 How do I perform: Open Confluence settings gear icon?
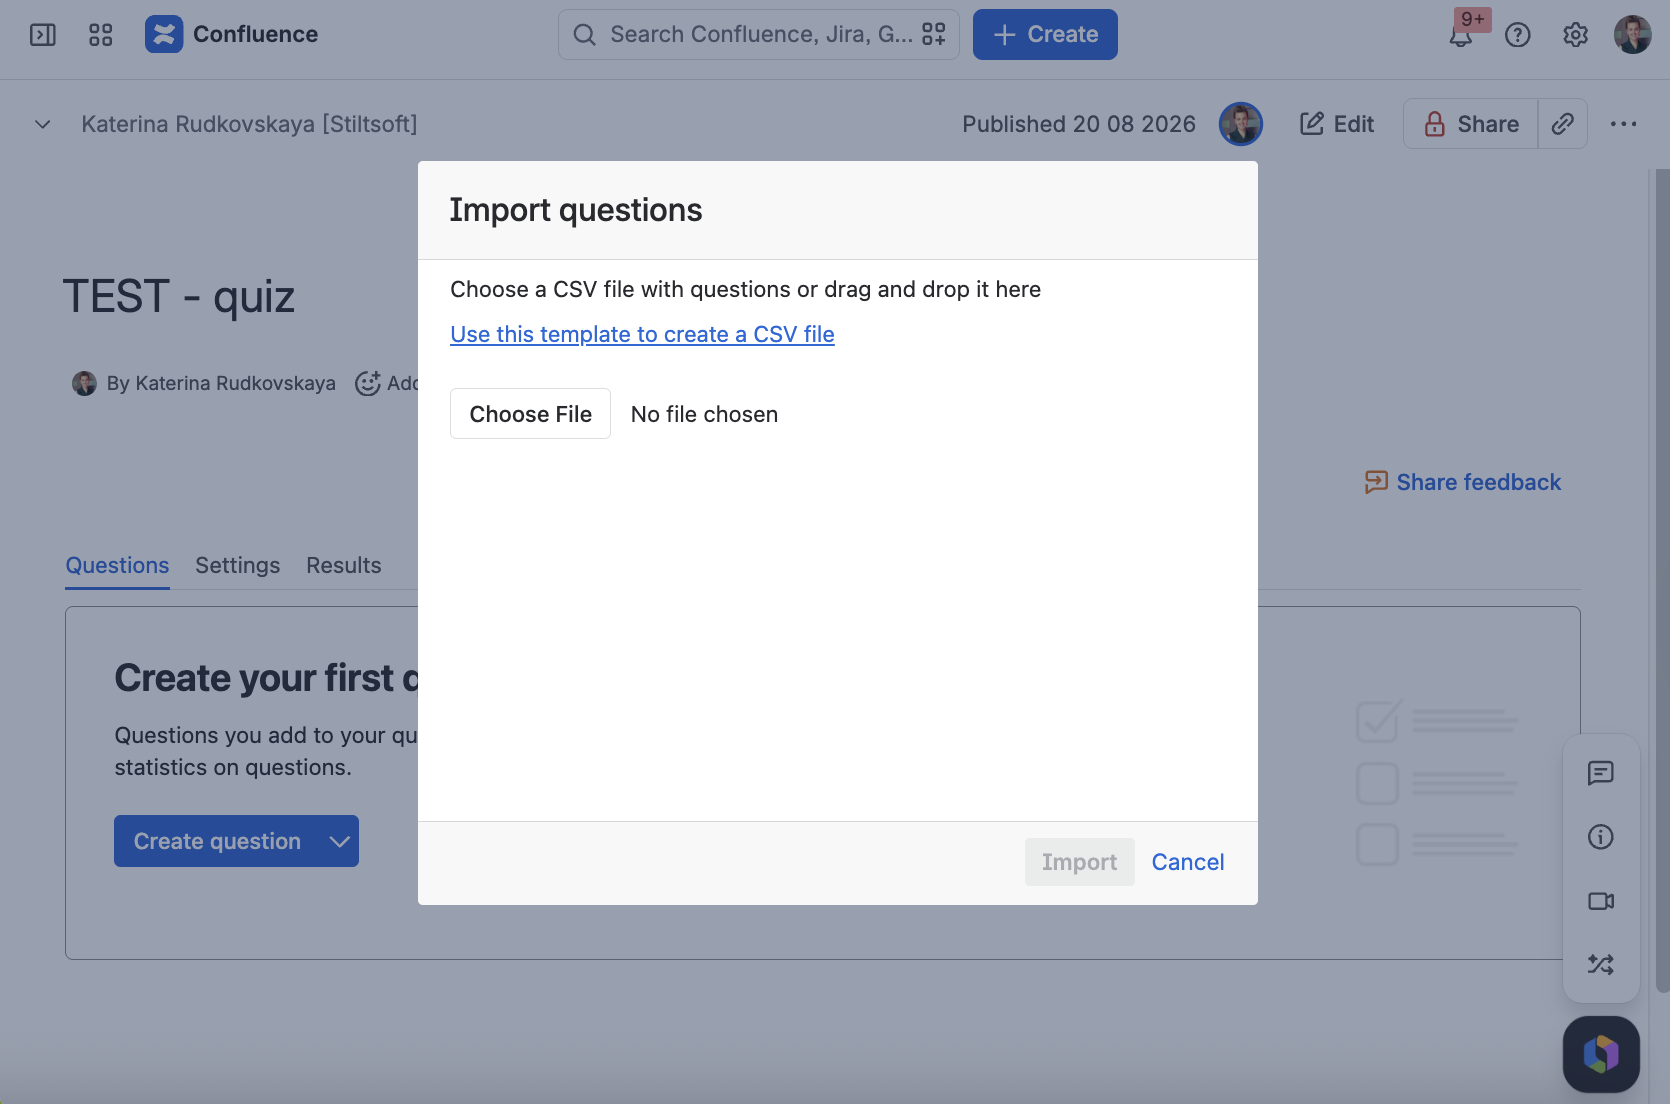[1576, 35]
